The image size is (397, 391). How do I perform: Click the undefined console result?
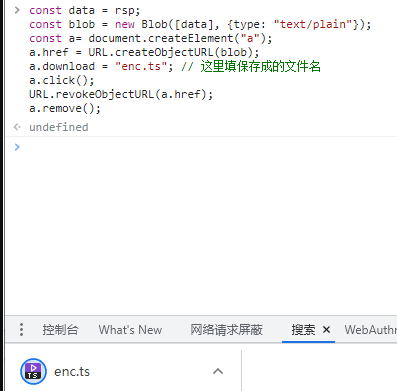click(59, 127)
